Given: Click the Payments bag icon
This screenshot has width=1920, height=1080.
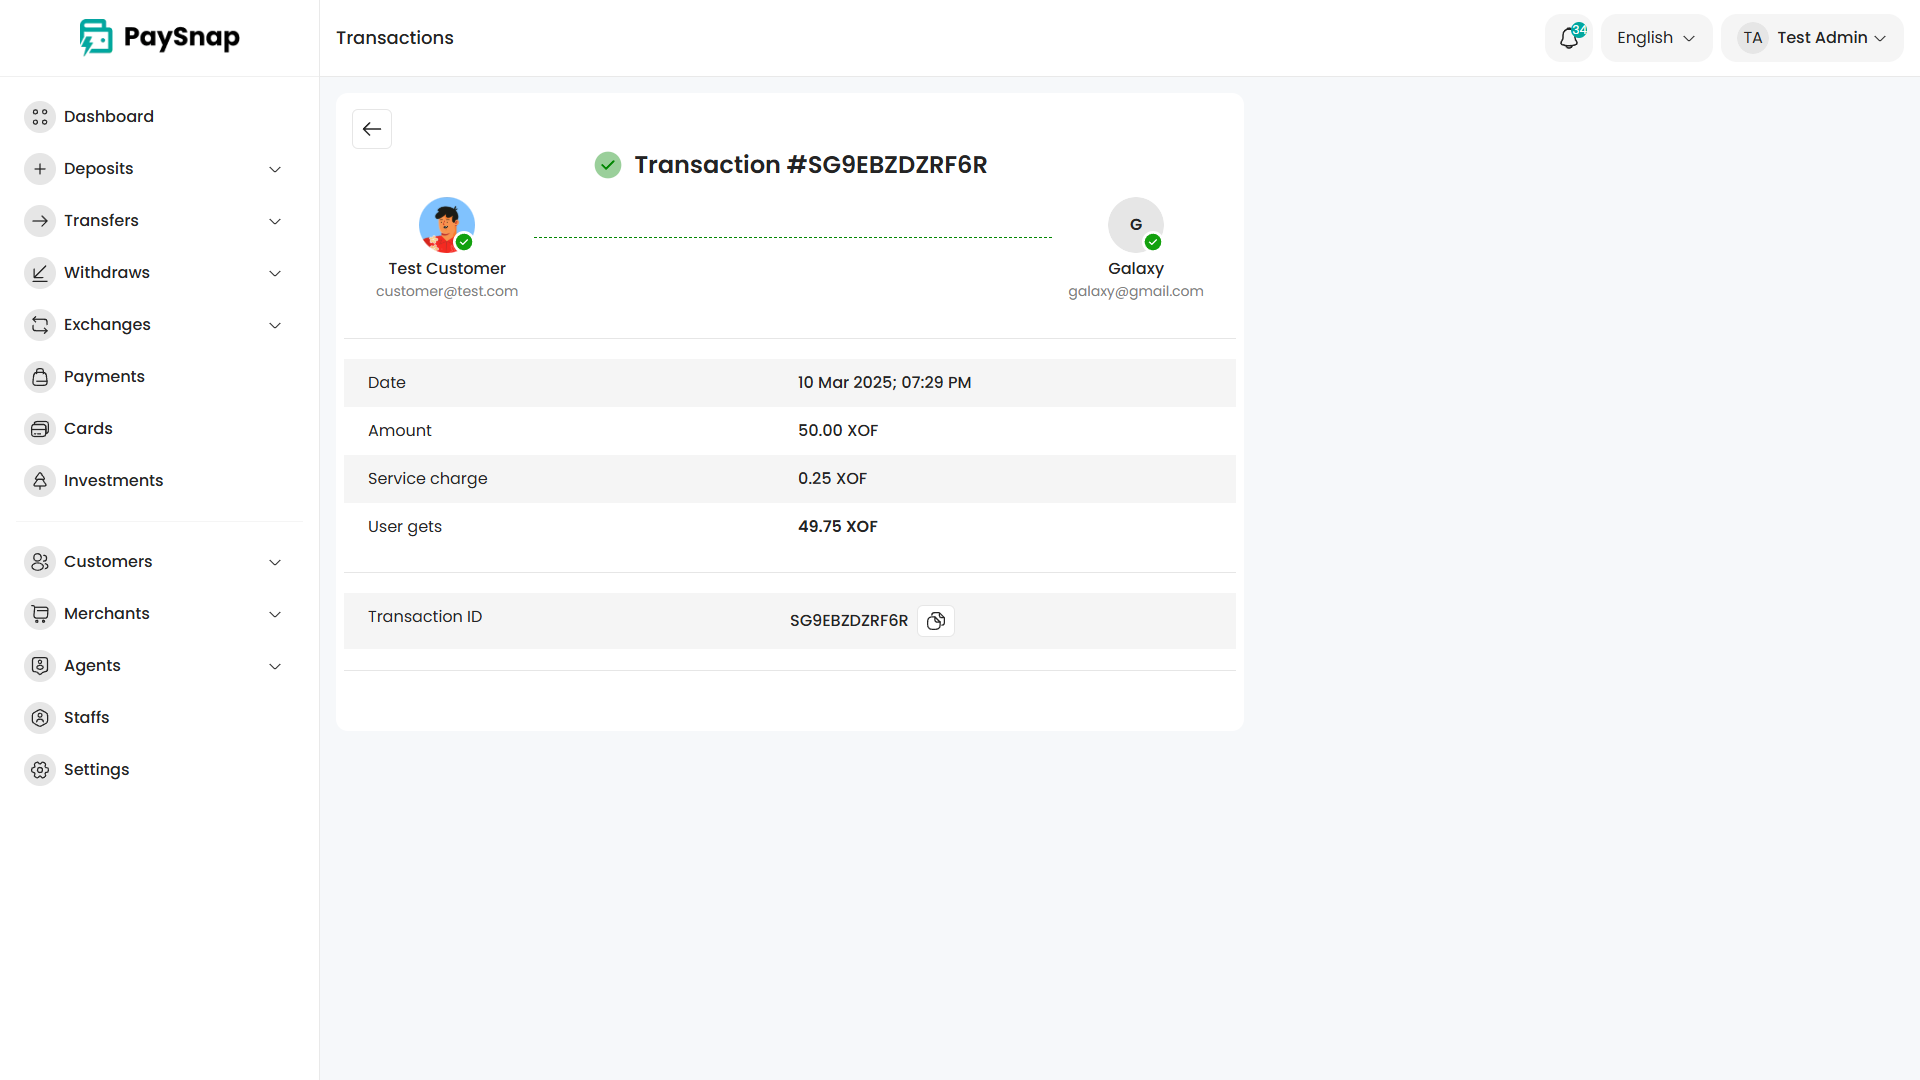Looking at the screenshot, I should [x=40, y=377].
